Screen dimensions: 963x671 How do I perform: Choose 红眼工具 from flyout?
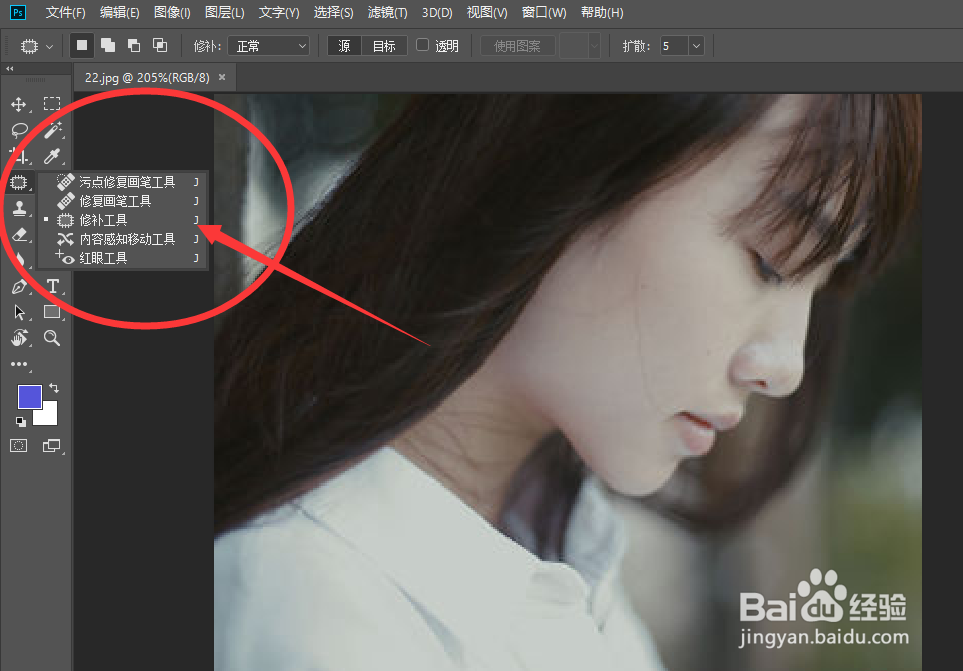point(123,258)
